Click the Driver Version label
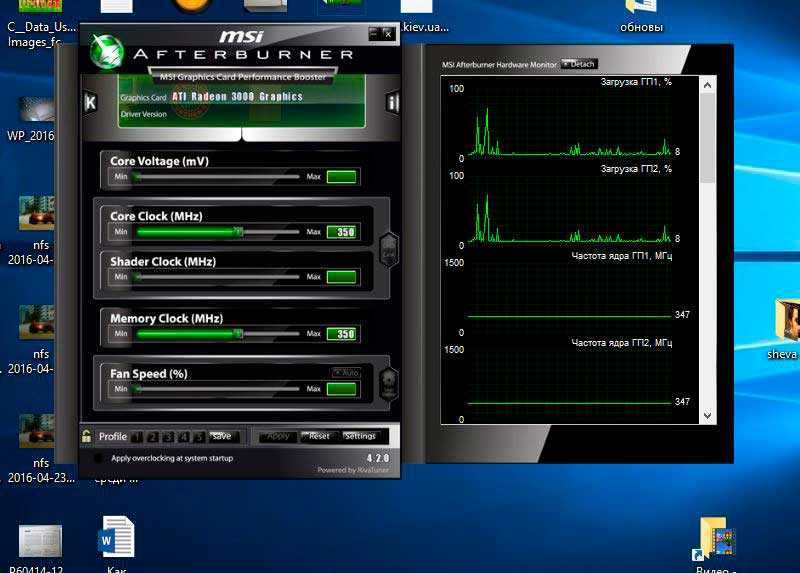 click(x=144, y=114)
